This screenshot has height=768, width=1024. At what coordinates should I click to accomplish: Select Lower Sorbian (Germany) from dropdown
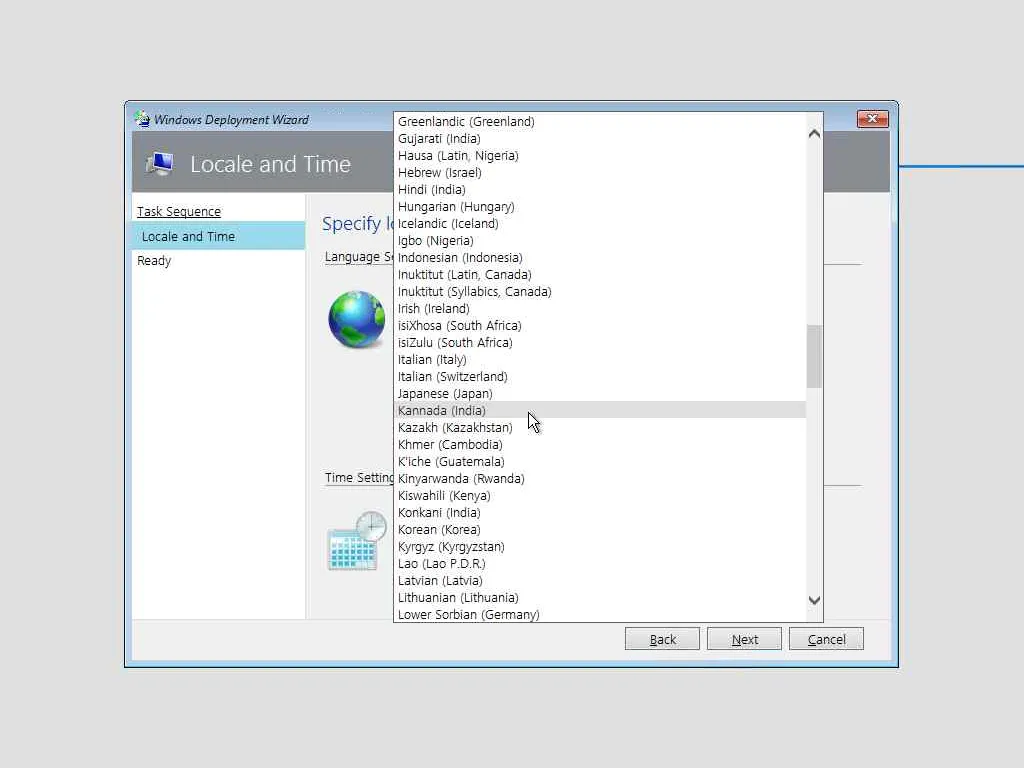(600, 614)
